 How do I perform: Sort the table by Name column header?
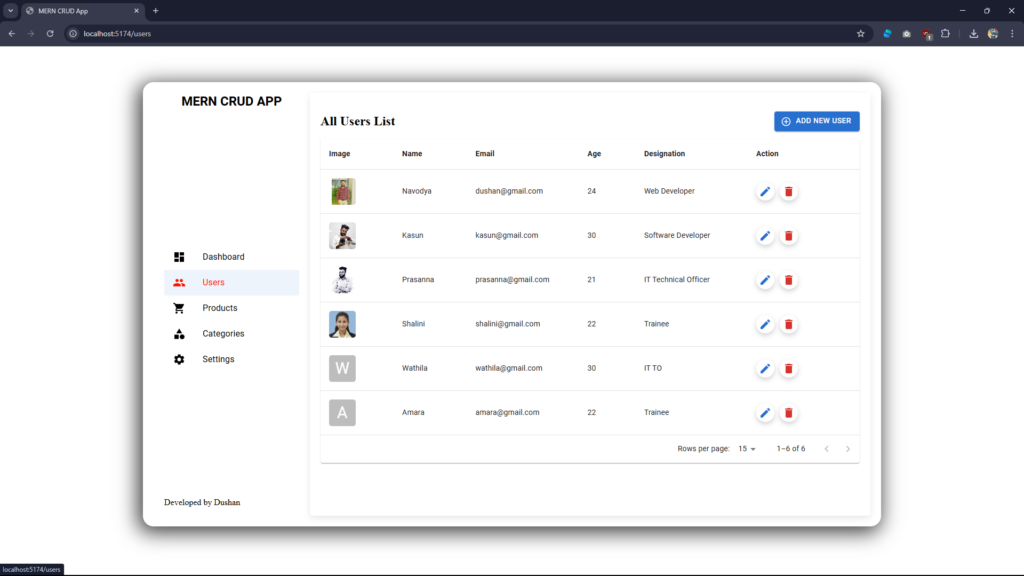412,154
